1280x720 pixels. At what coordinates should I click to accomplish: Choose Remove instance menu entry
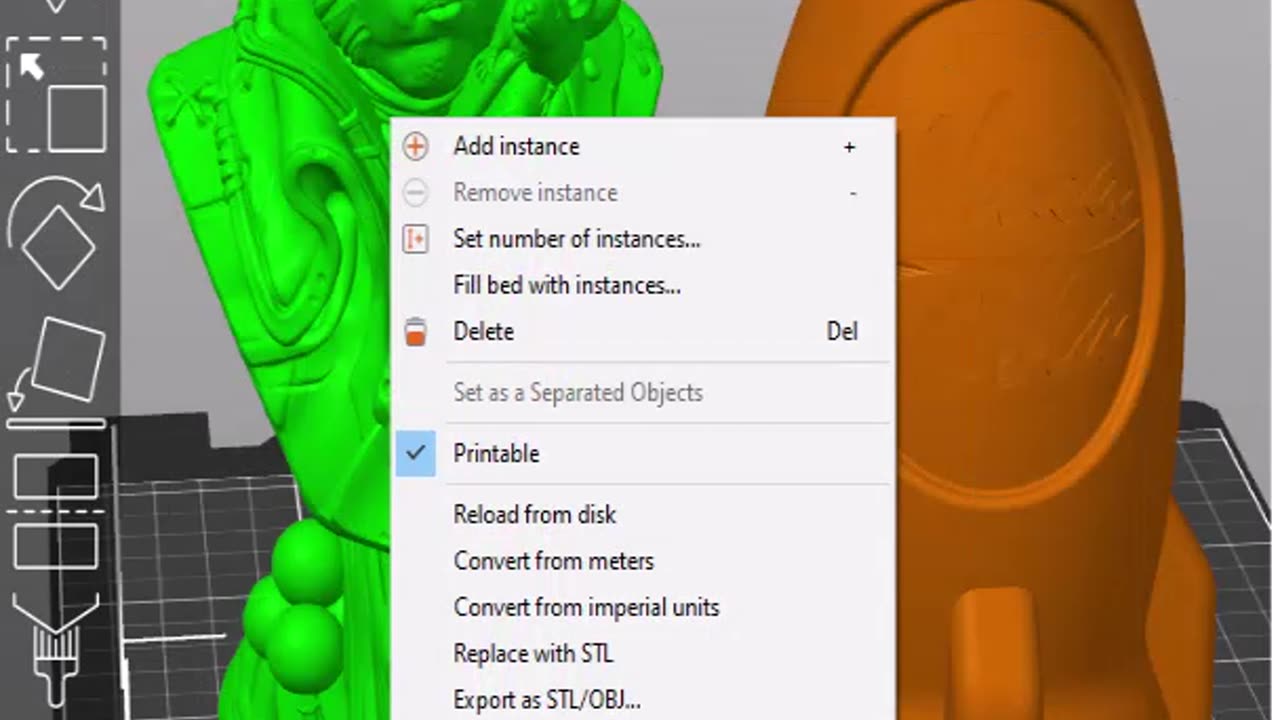tap(641, 192)
